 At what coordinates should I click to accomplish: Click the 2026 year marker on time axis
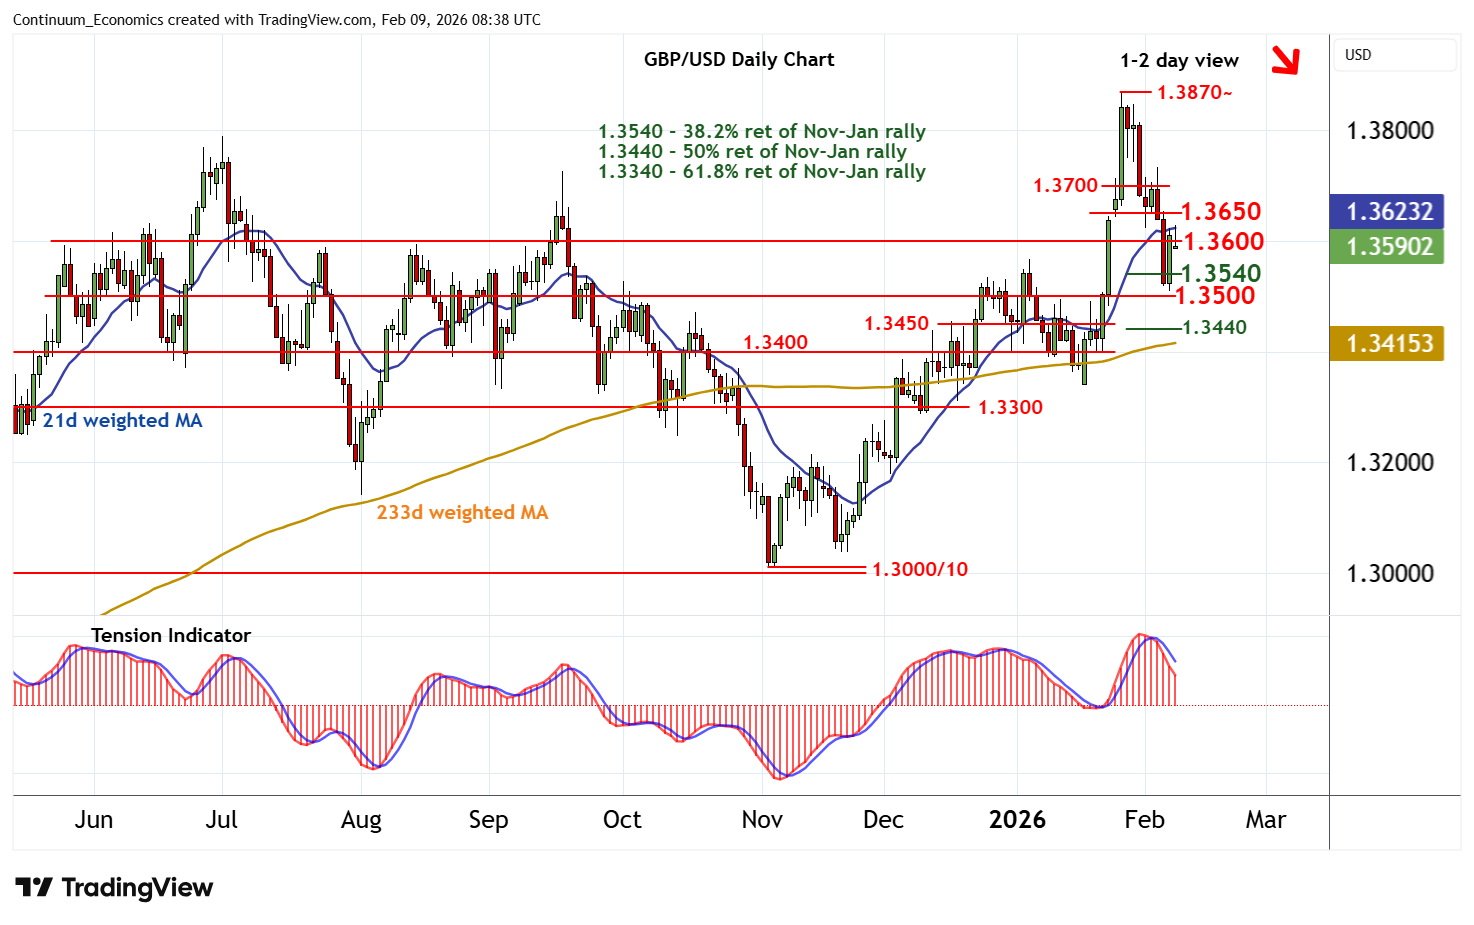pos(1017,820)
